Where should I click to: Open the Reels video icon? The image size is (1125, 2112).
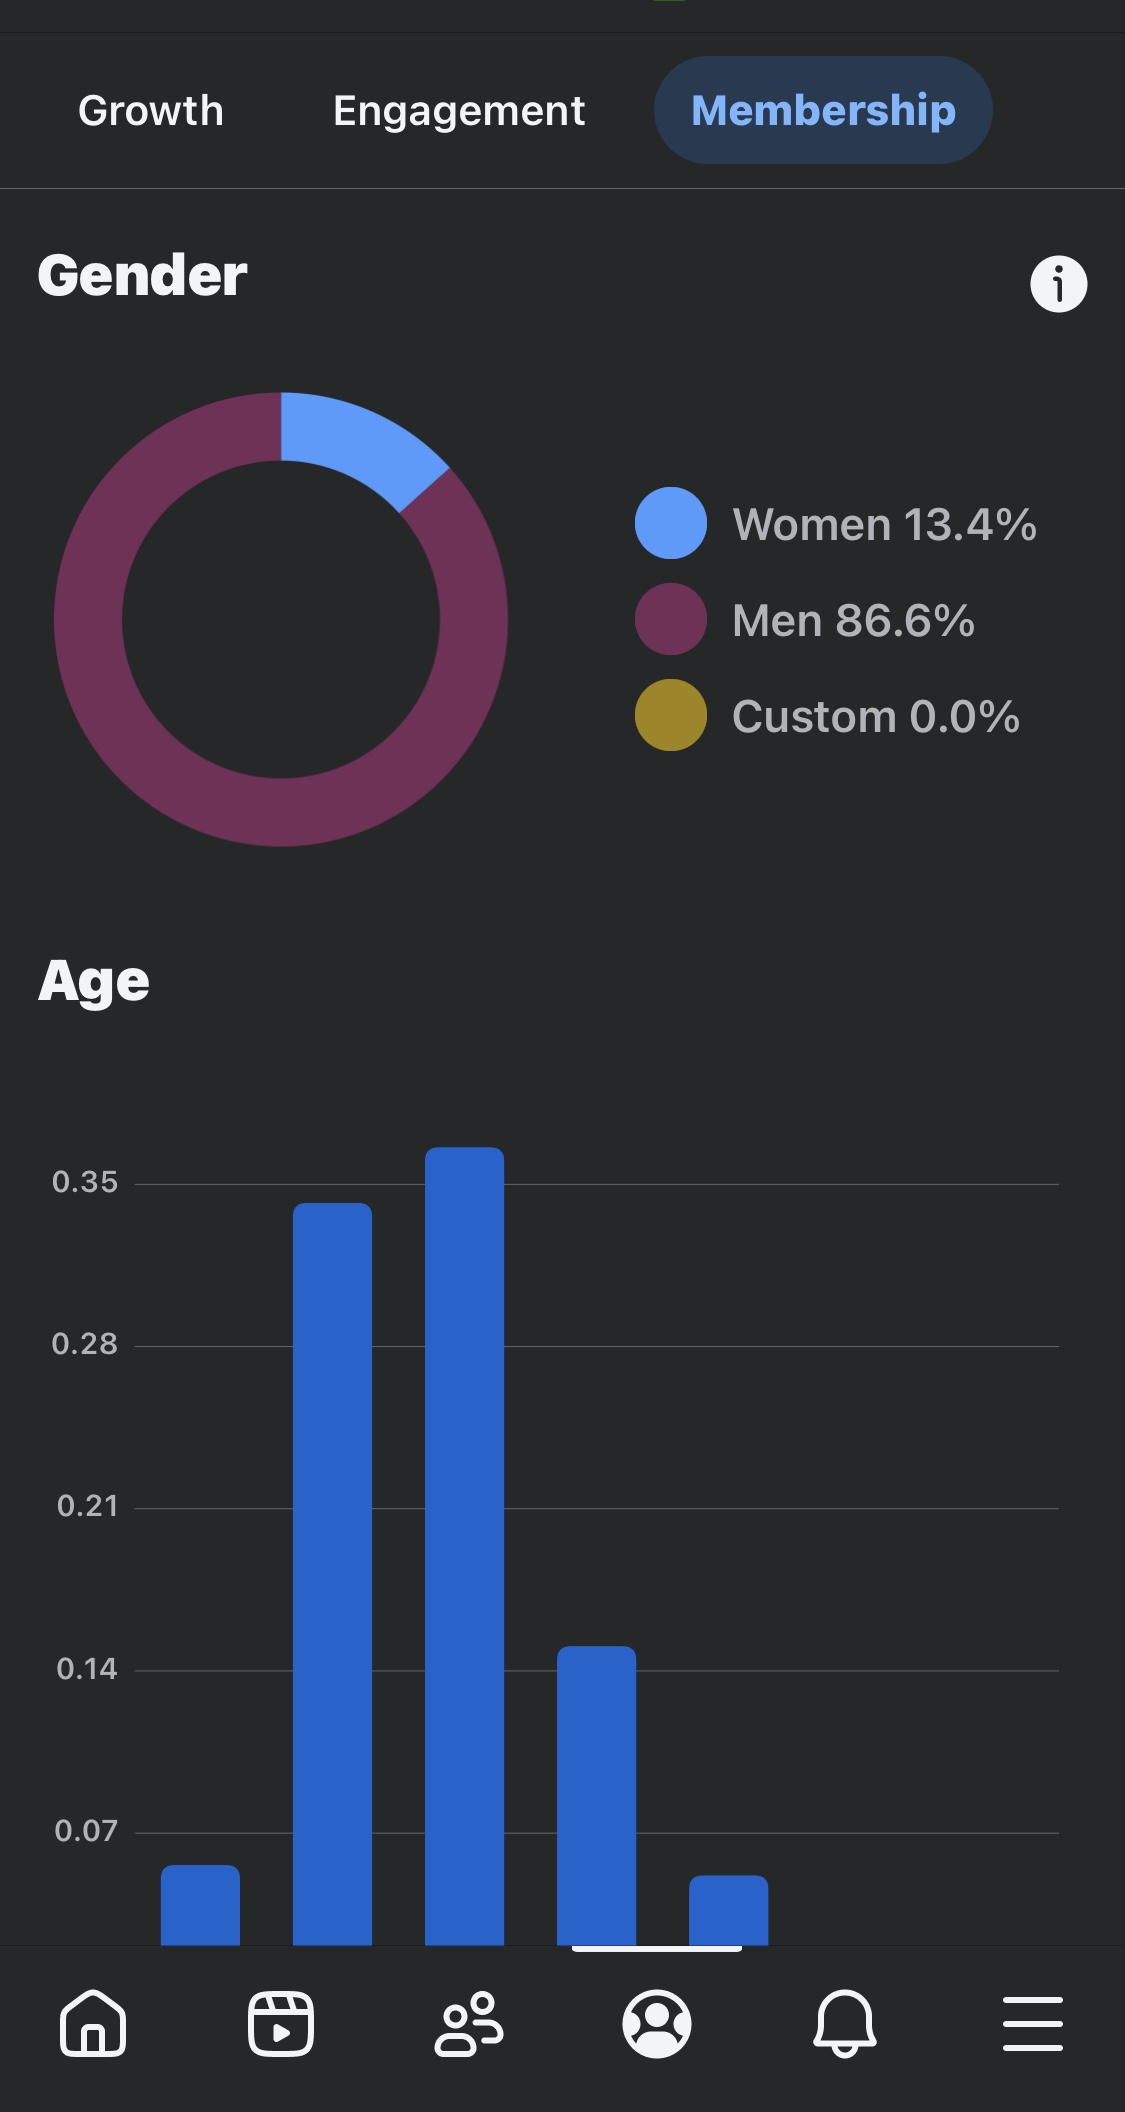[x=281, y=2023]
